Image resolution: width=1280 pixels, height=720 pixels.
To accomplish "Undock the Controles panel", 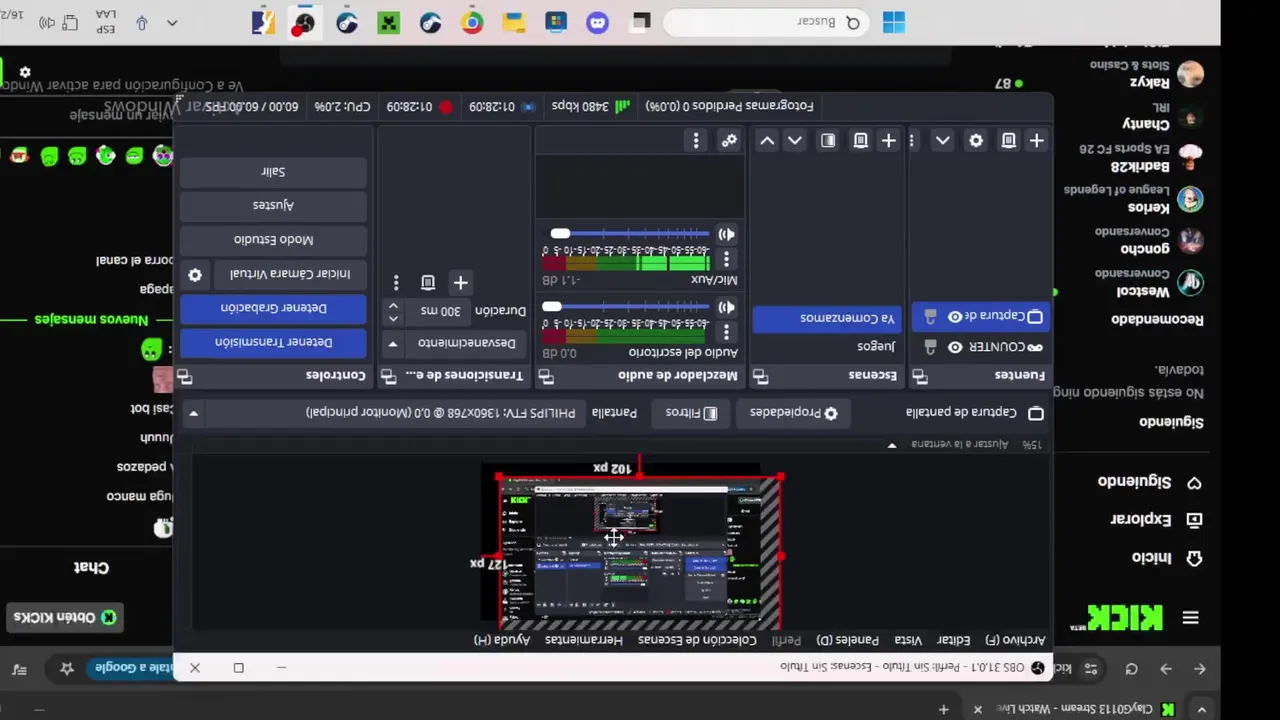I will point(184,377).
